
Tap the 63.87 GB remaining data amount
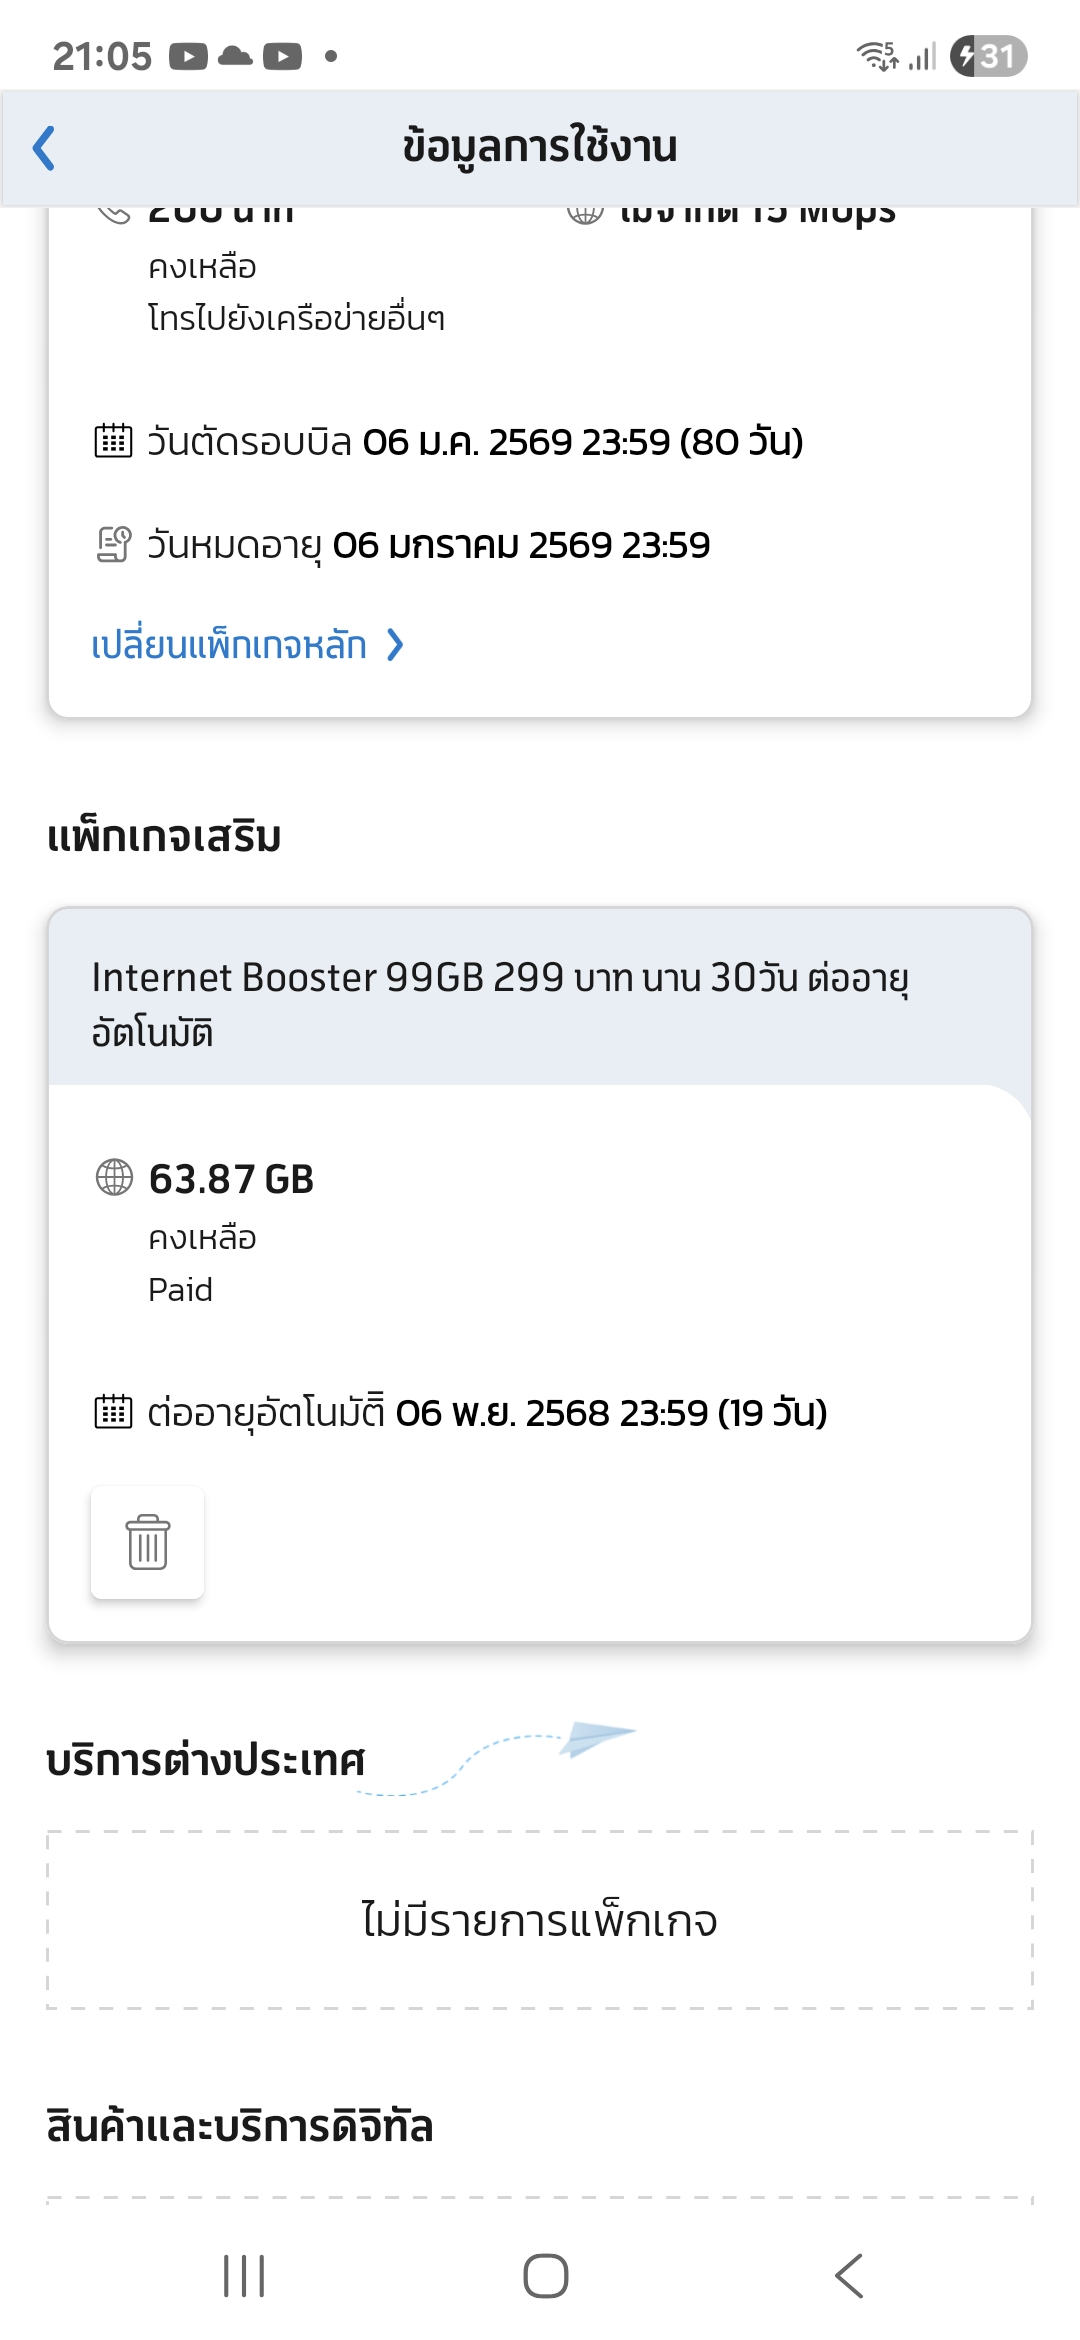tap(231, 1179)
